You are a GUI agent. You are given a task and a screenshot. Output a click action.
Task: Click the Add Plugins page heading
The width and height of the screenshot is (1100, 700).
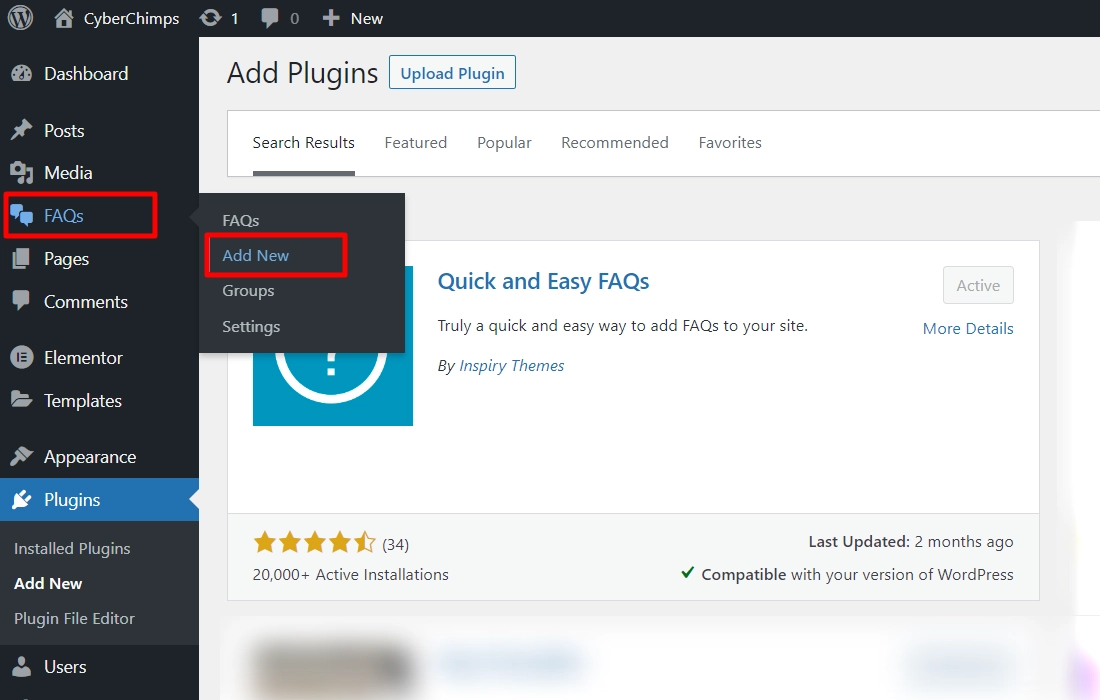pos(302,73)
